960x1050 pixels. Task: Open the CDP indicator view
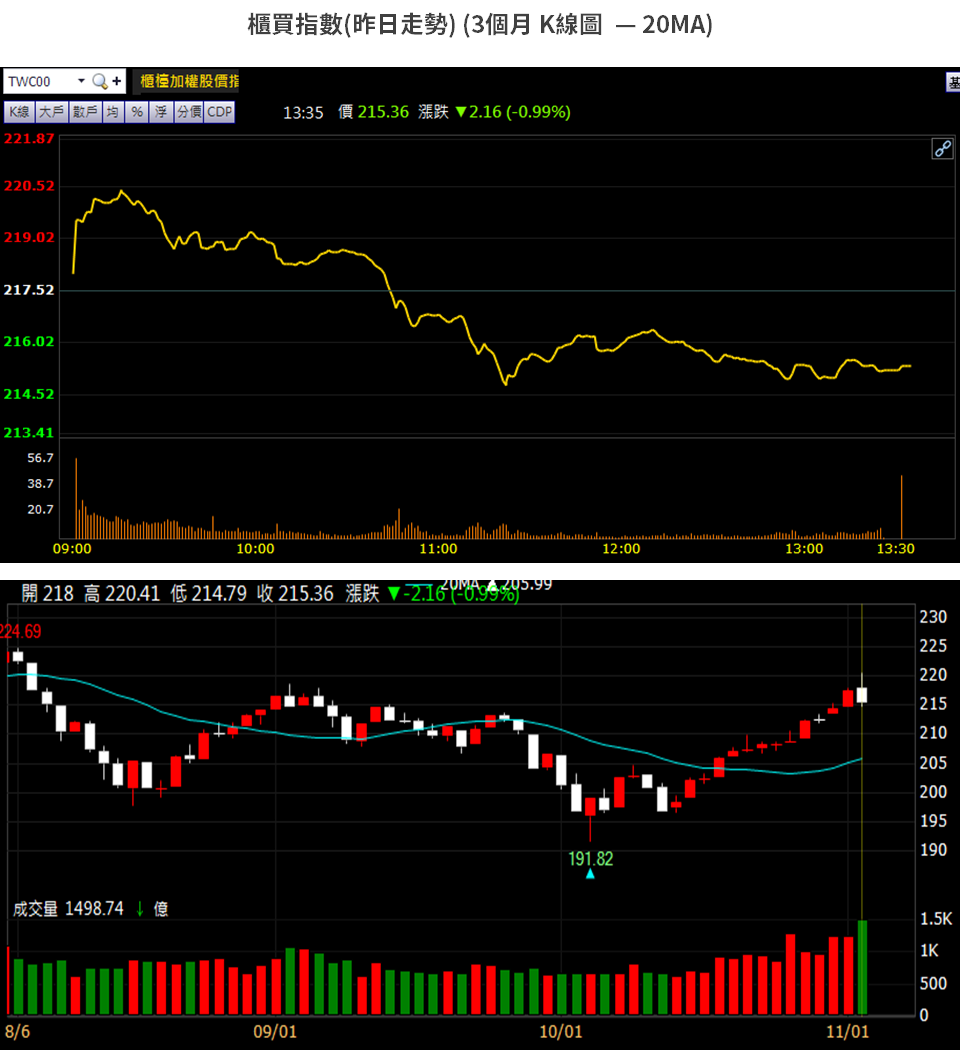coord(220,112)
